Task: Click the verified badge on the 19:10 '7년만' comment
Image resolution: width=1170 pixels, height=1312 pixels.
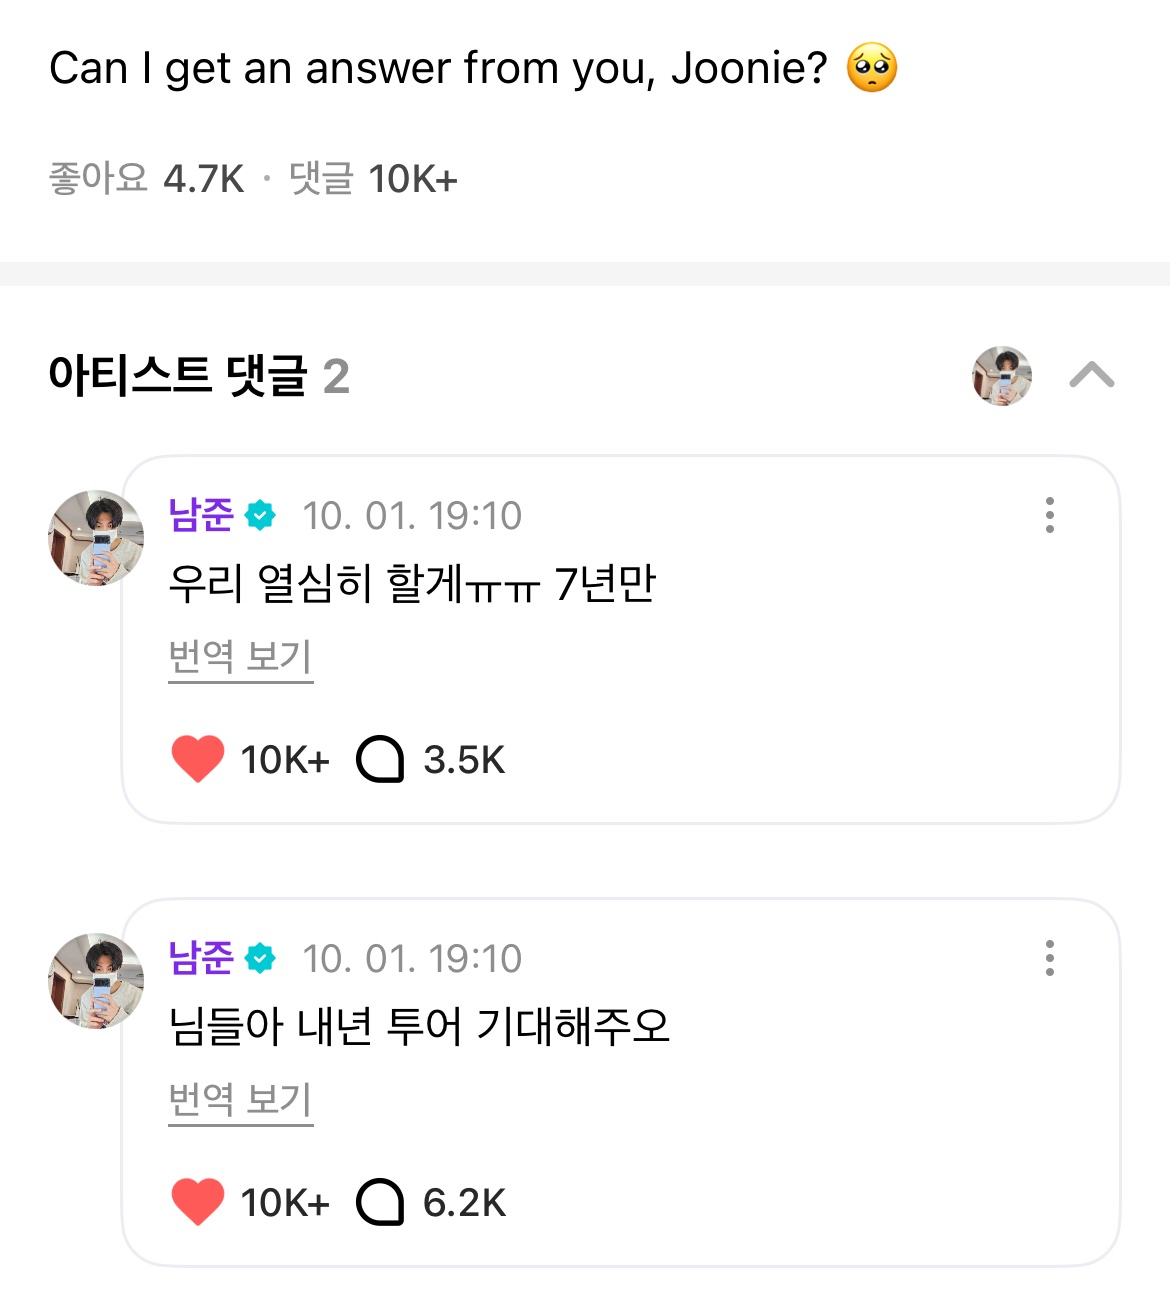Action: tap(261, 515)
